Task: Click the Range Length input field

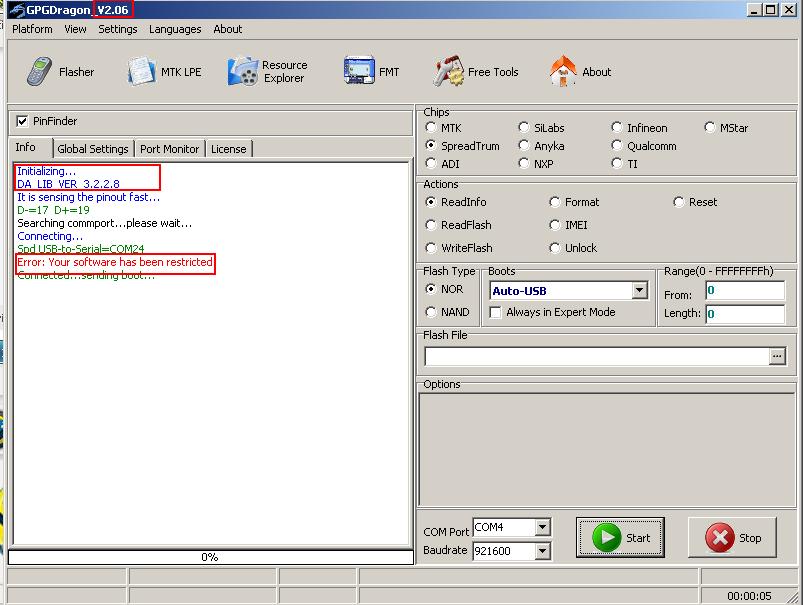Action: coord(745,314)
